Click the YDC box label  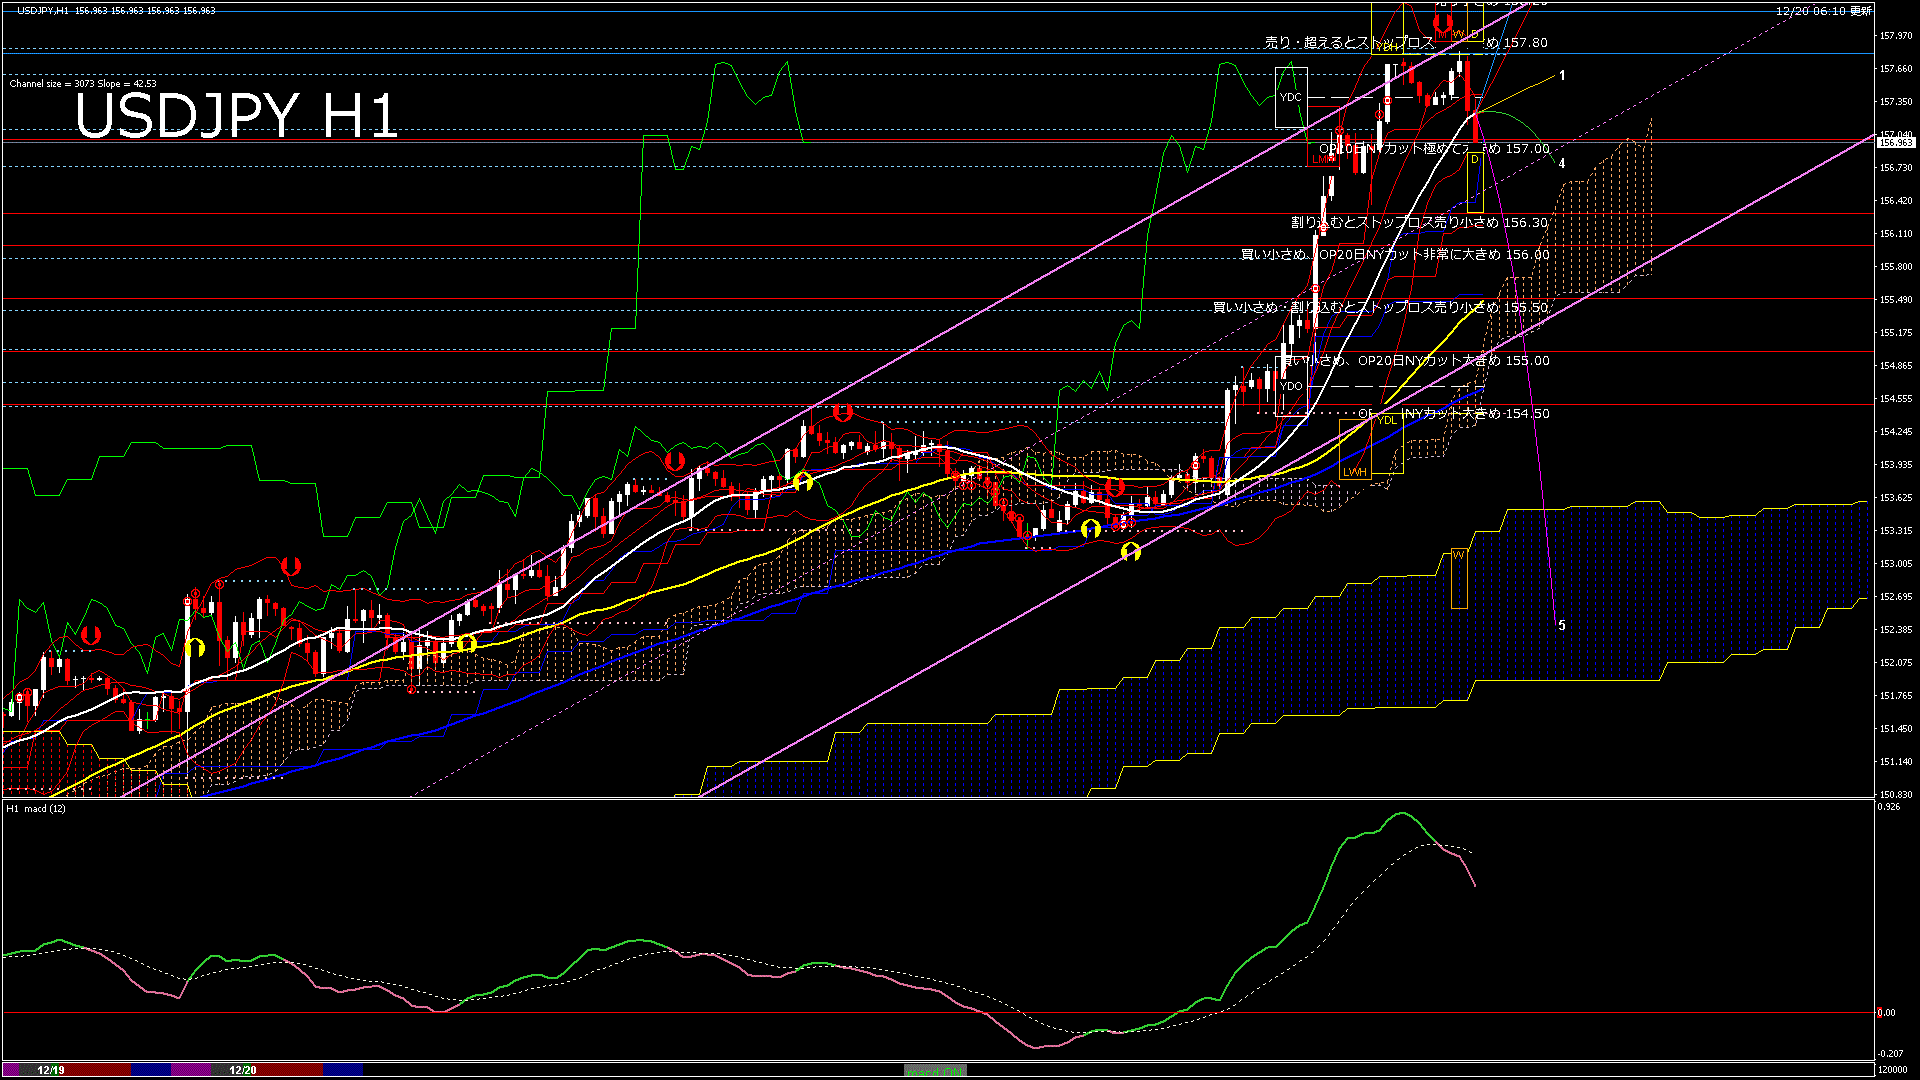click(x=1290, y=97)
